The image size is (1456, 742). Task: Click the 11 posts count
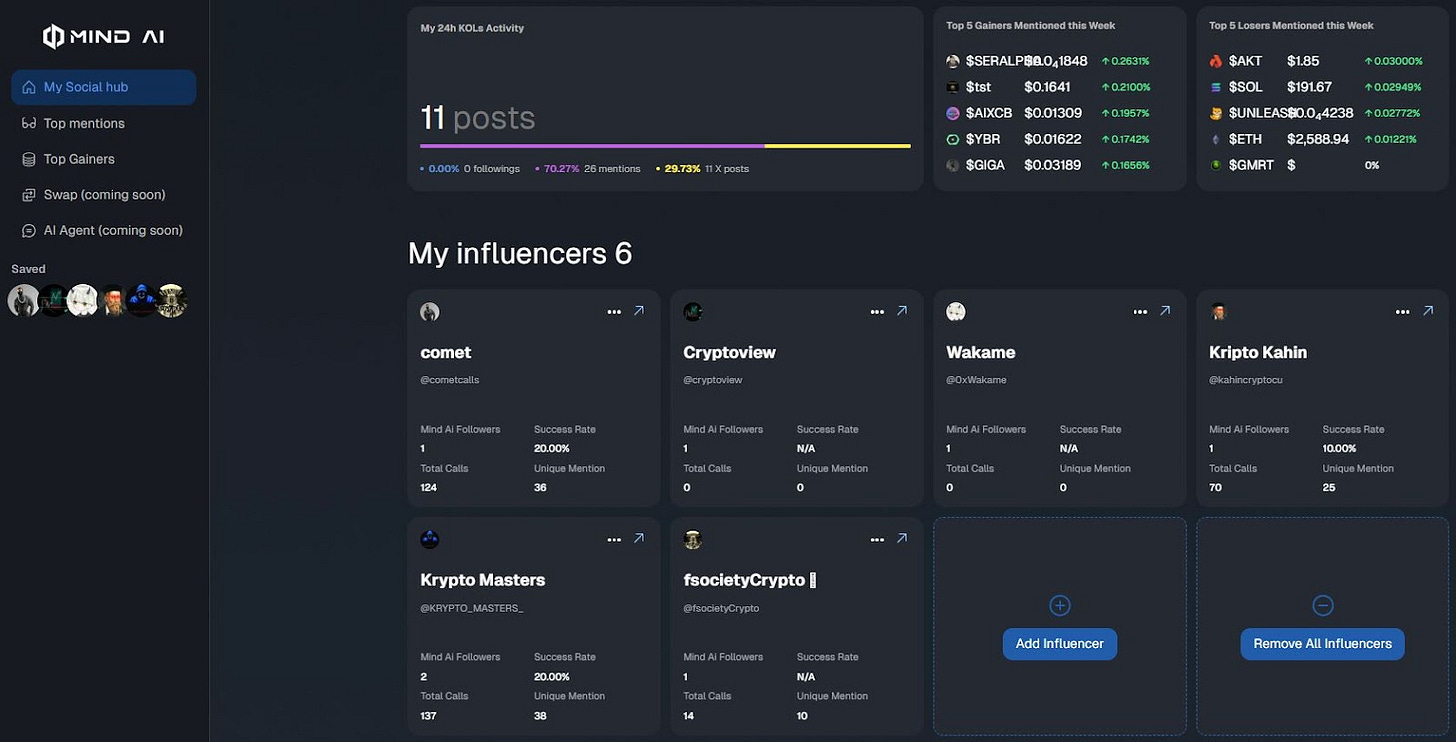(478, 118)
